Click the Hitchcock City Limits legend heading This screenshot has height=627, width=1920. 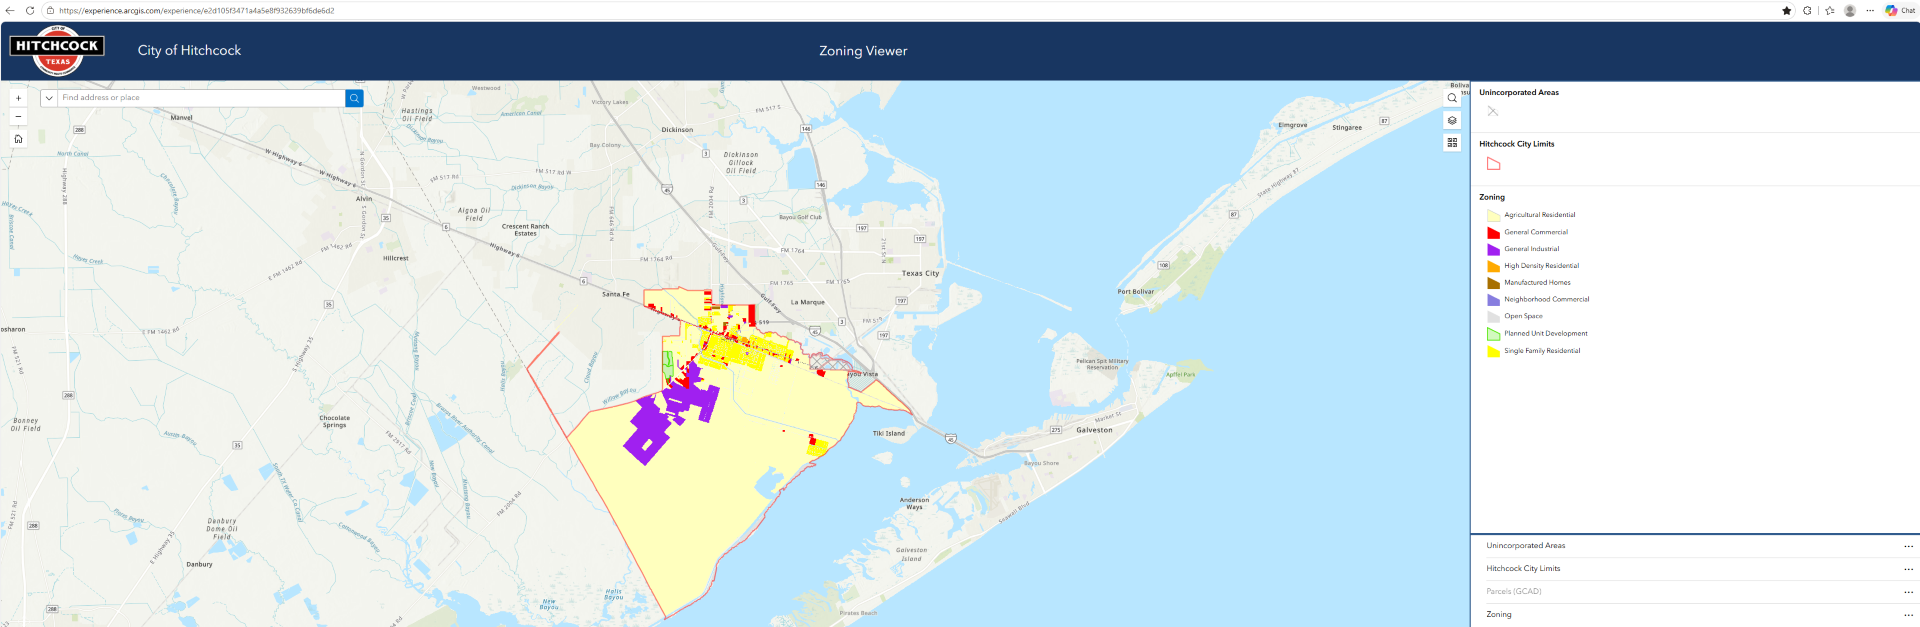pos(1517,144)
